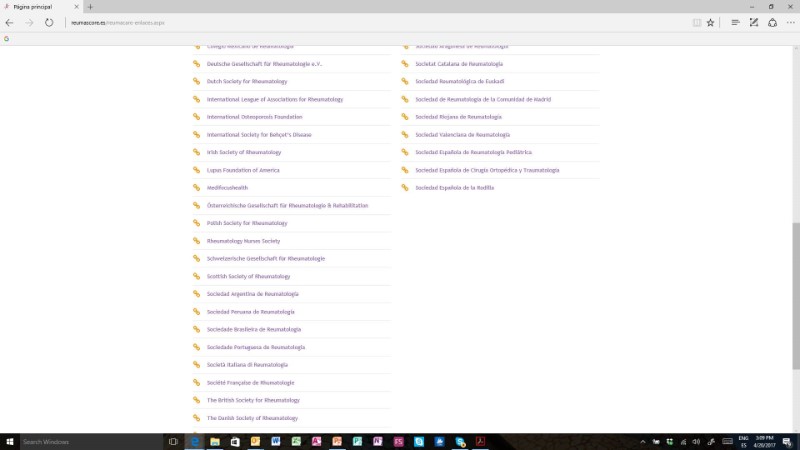The image size is (800, 450).
Task: Open Sociedad Reumatológica de Euskadi link
Action: pos(459,82)
